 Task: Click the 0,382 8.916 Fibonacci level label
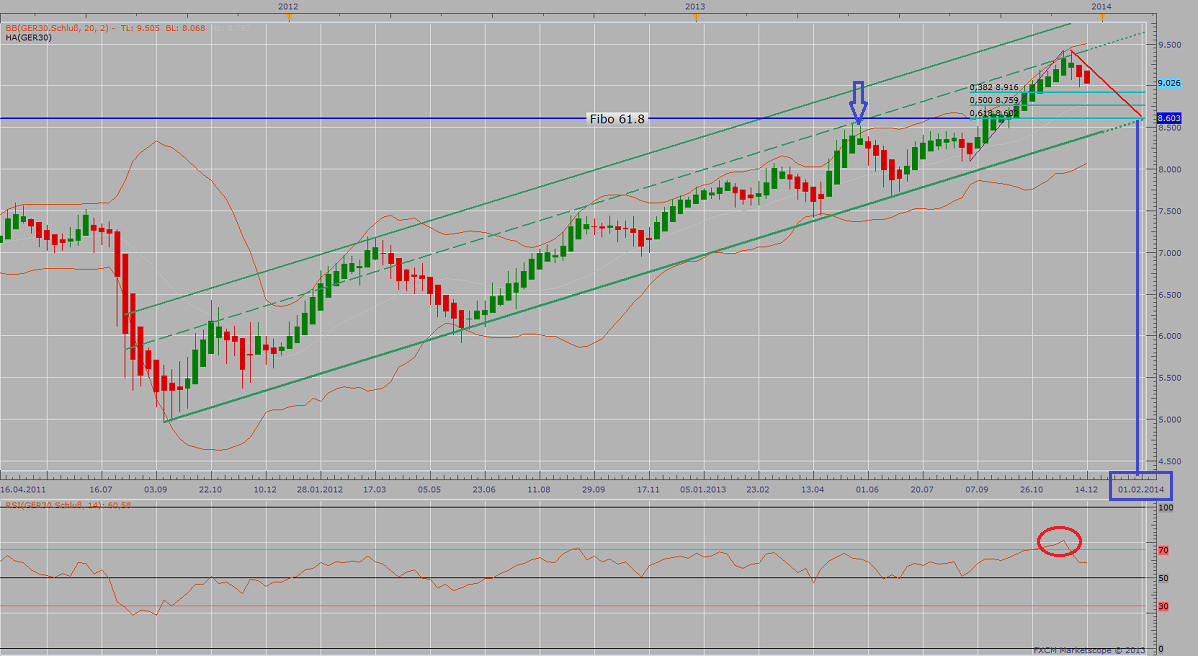[x=994, y=88]
